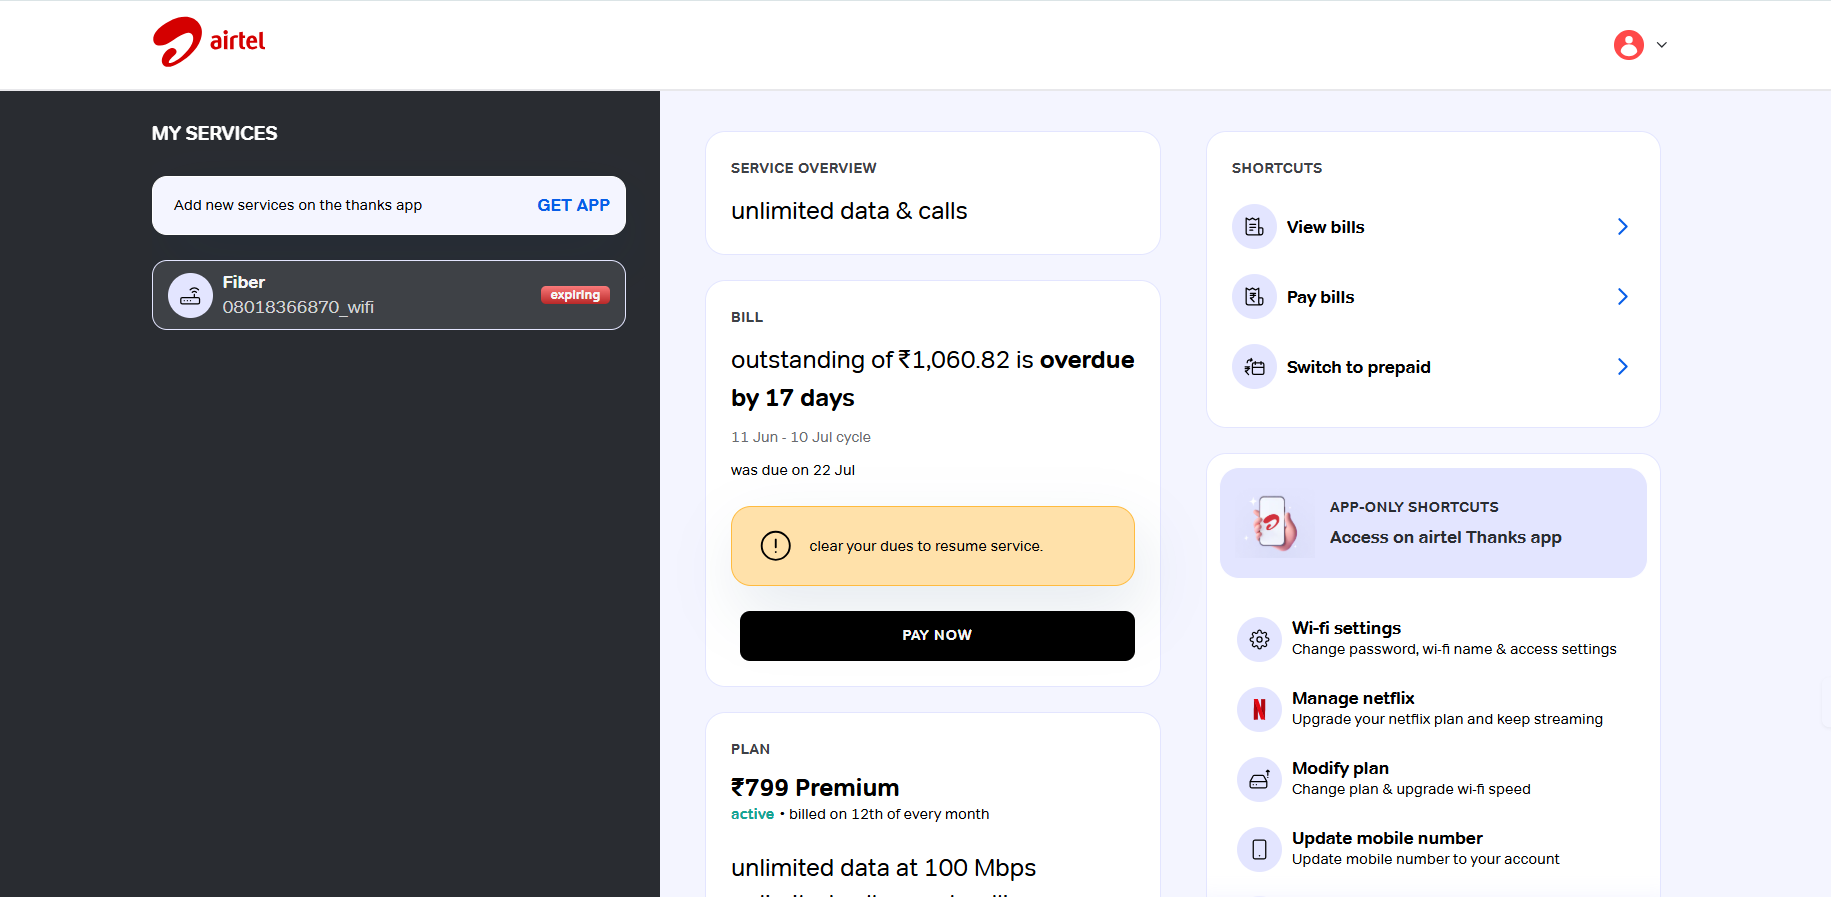This screenshot has width=1831, height=897.
Task: Click the clear your dues to resume service notice
Action: pyautogui.click(x=933, y=546)
